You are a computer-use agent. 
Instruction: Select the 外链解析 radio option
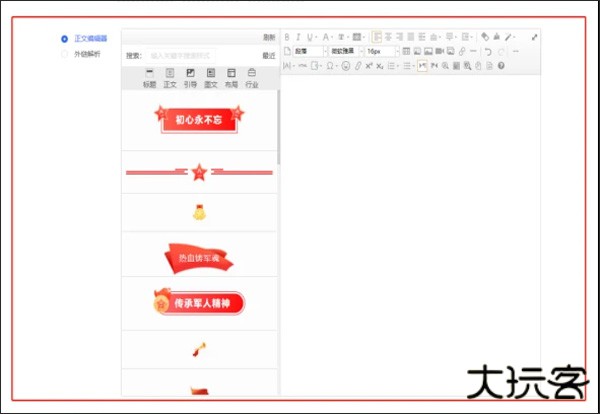(x=65, y=54)
